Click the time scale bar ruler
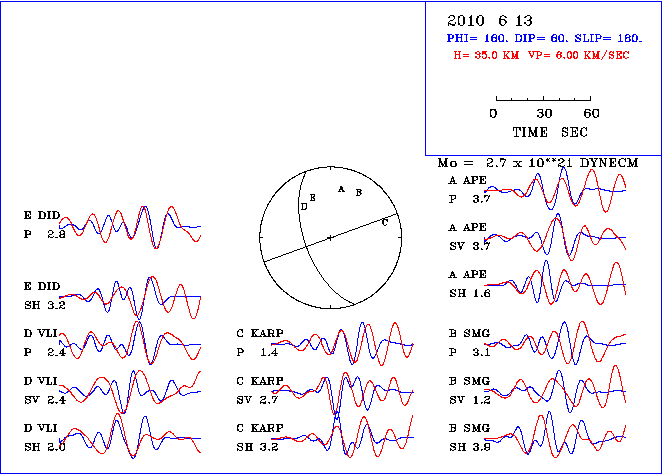The image size is (663, 474). point(543,99)
